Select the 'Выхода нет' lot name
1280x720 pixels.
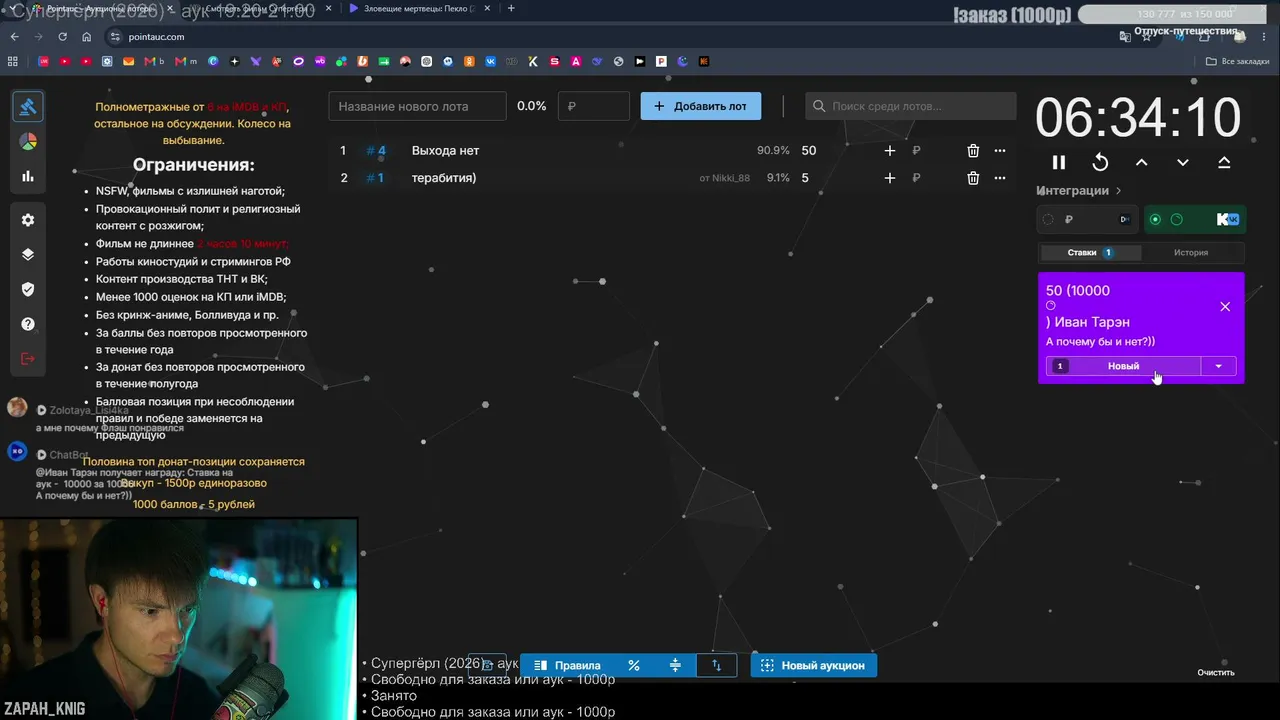point(445,151)
